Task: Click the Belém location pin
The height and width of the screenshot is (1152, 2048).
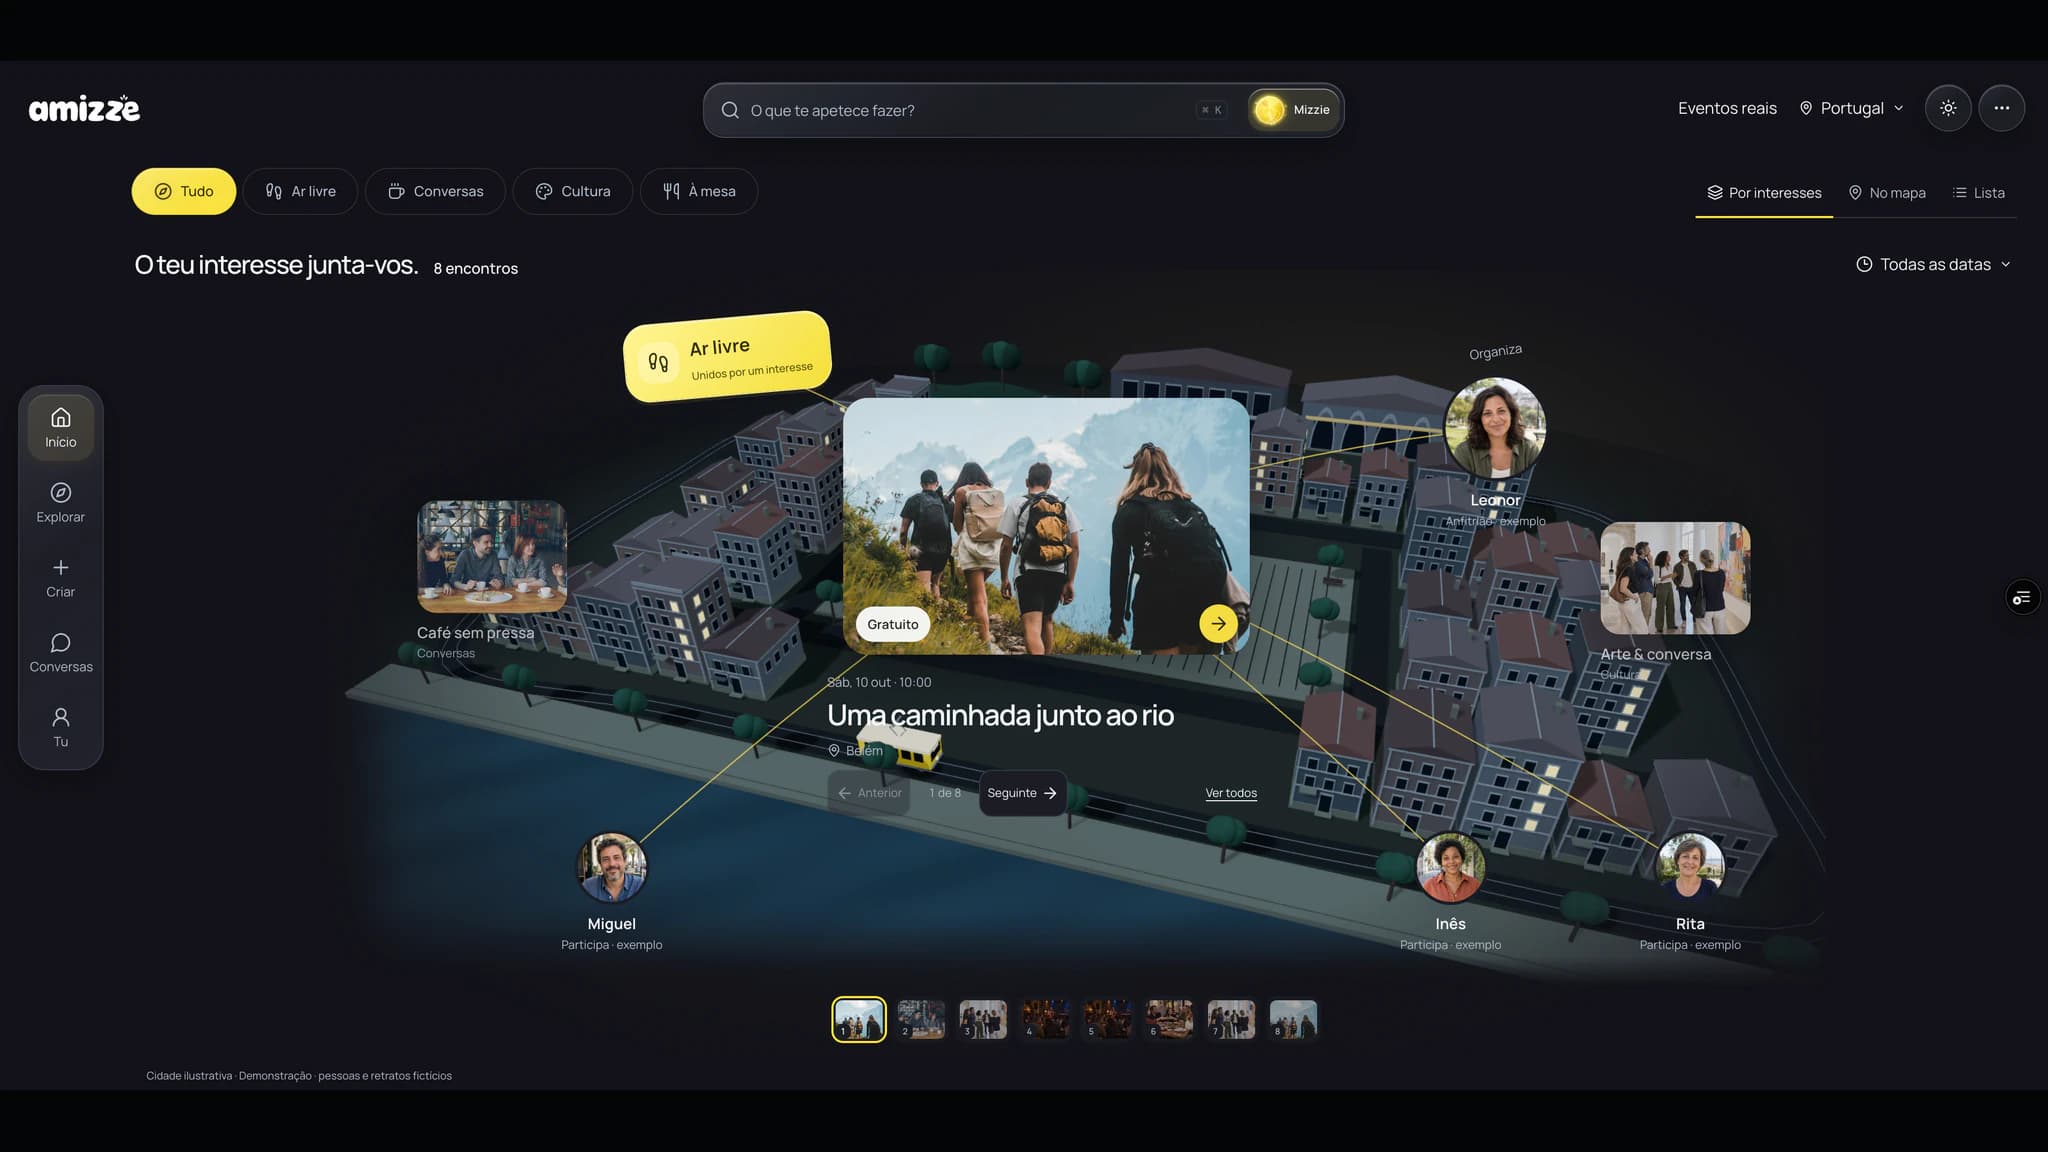Action: pyautogui.click(x=834, y=751)
